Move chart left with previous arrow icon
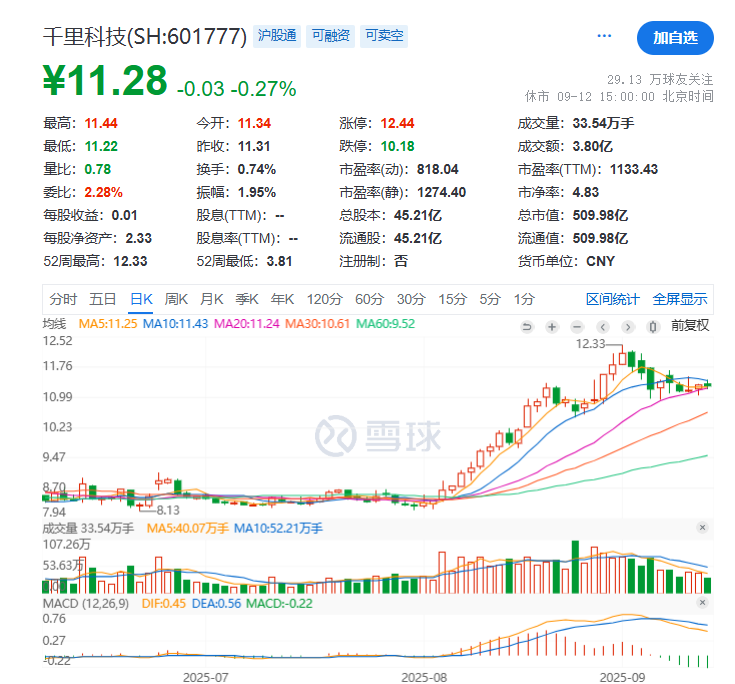The height and width of the screenshot is (684, 735). click(603, 327)
